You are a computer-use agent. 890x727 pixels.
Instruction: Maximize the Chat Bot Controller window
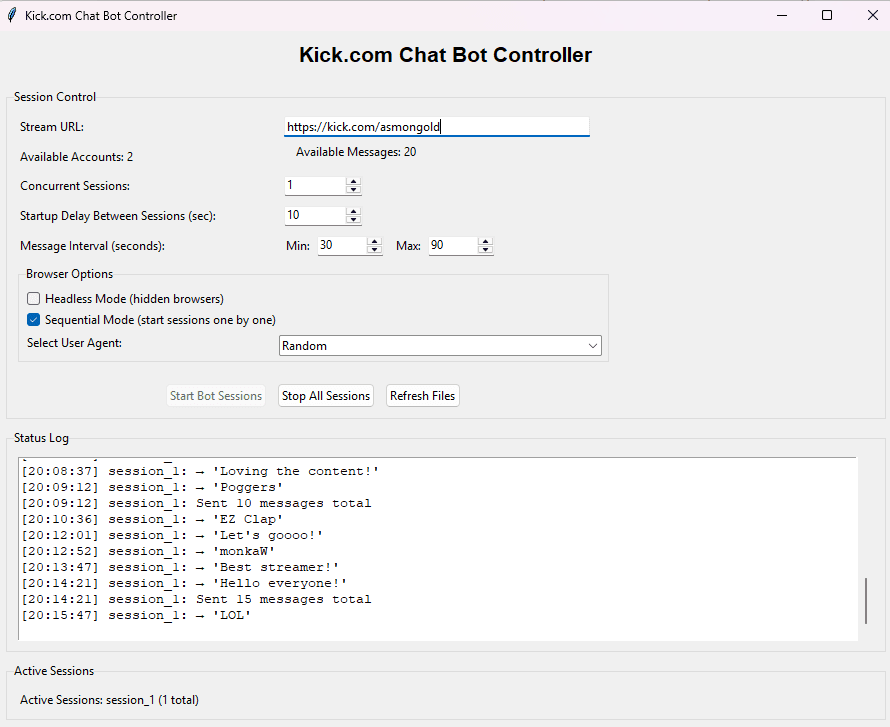(x=827, y=15)
